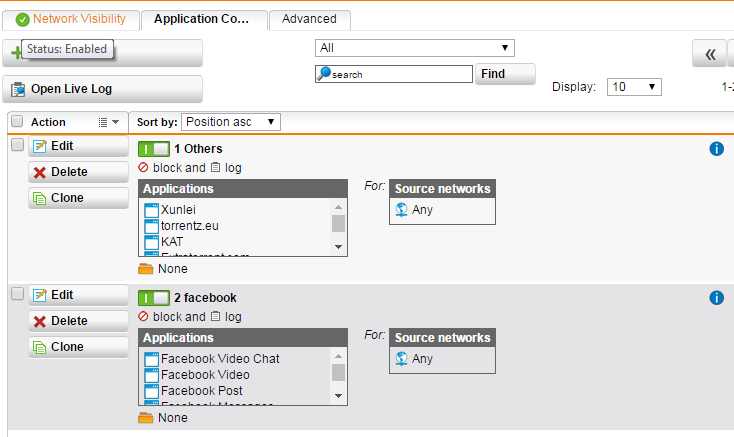Viewport: 734px width, 437px height.
Task: Tick the select-all checkbox beside Action
Action: (17, 122)
